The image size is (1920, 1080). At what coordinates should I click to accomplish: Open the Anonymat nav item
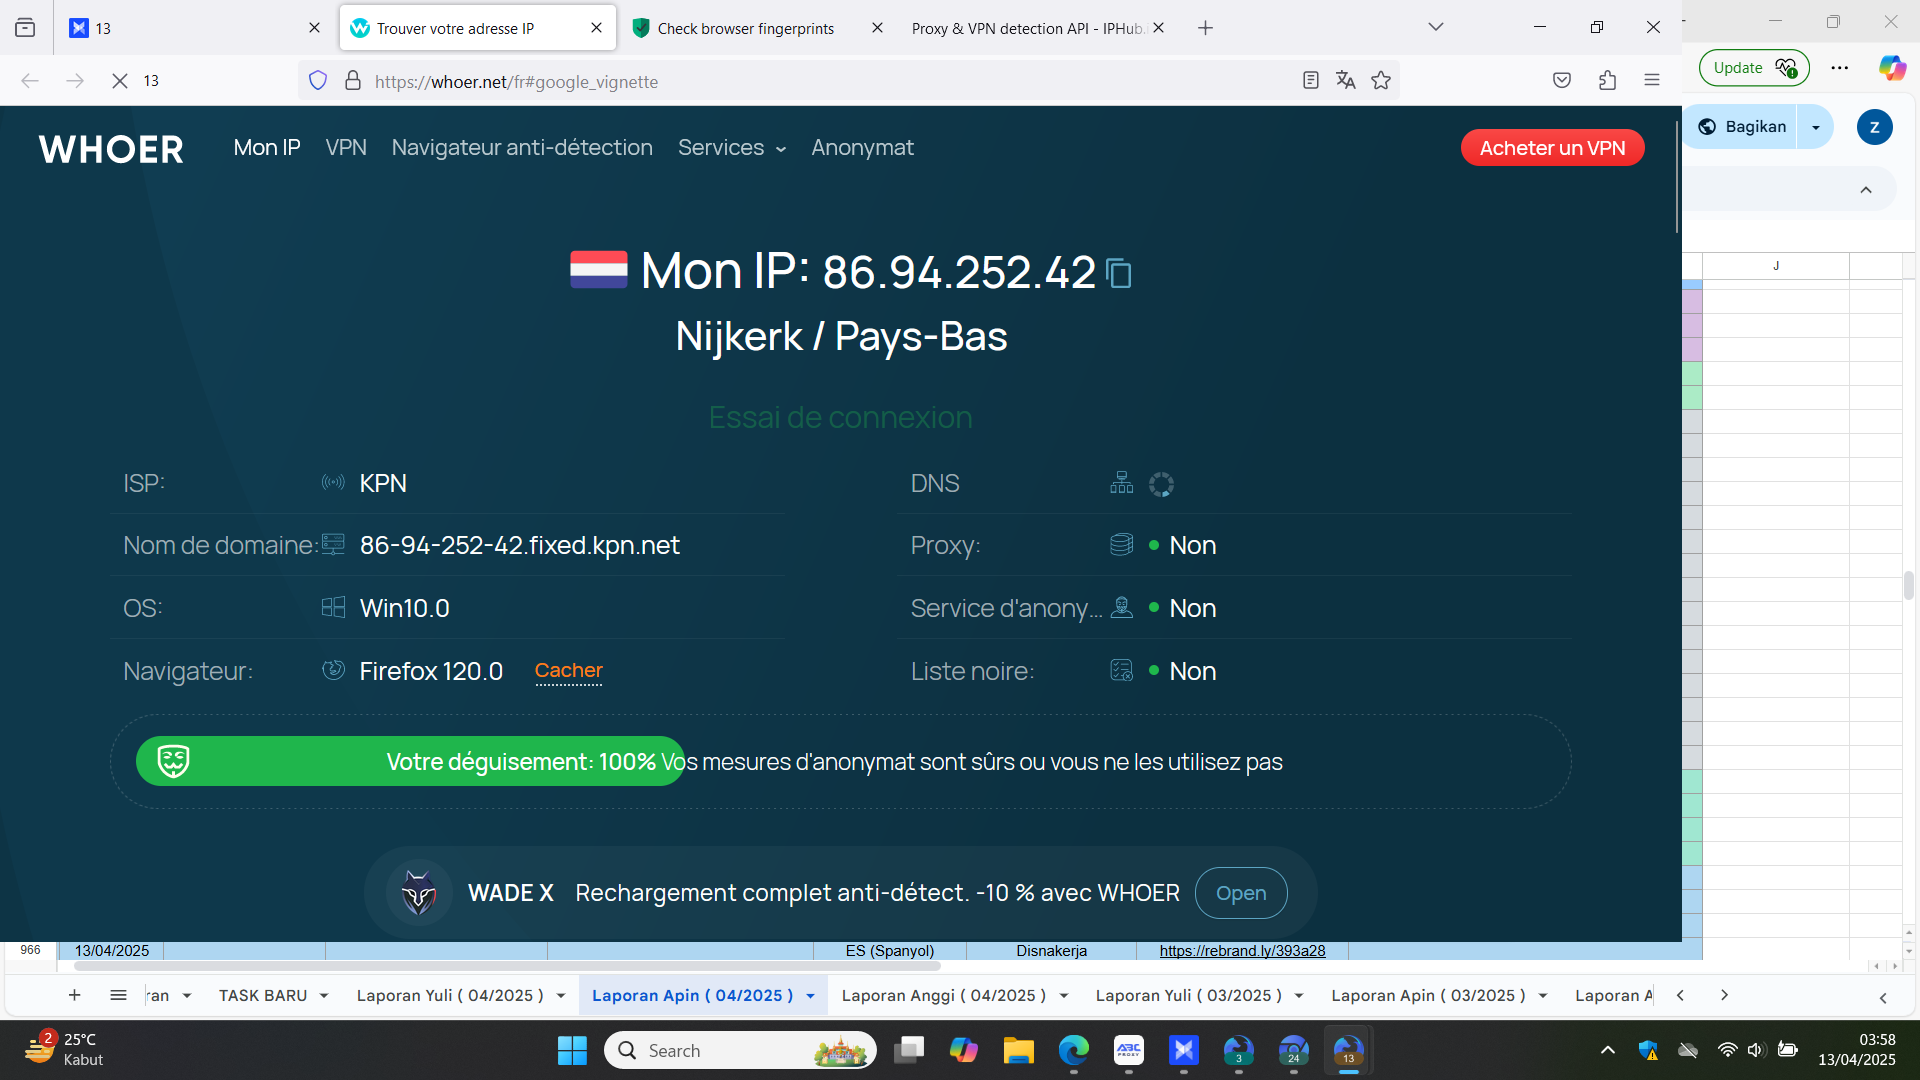863,148
